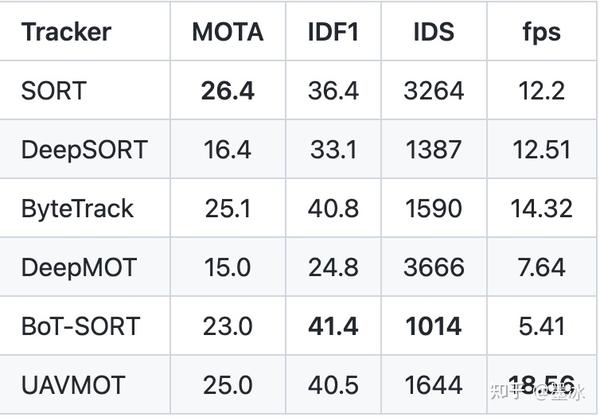
Task: Click the bold 26.4 MOTA value
Action: 227,91
